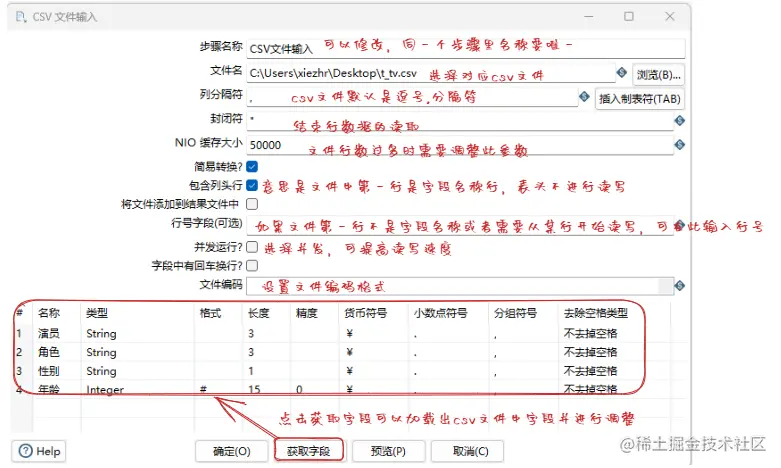Click 精度 column header
The image size is (781, 468).
tap(306, 313)
